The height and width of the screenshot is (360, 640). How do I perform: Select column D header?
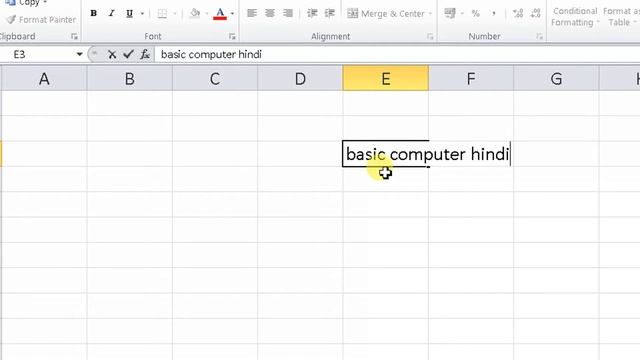[300, 78]
